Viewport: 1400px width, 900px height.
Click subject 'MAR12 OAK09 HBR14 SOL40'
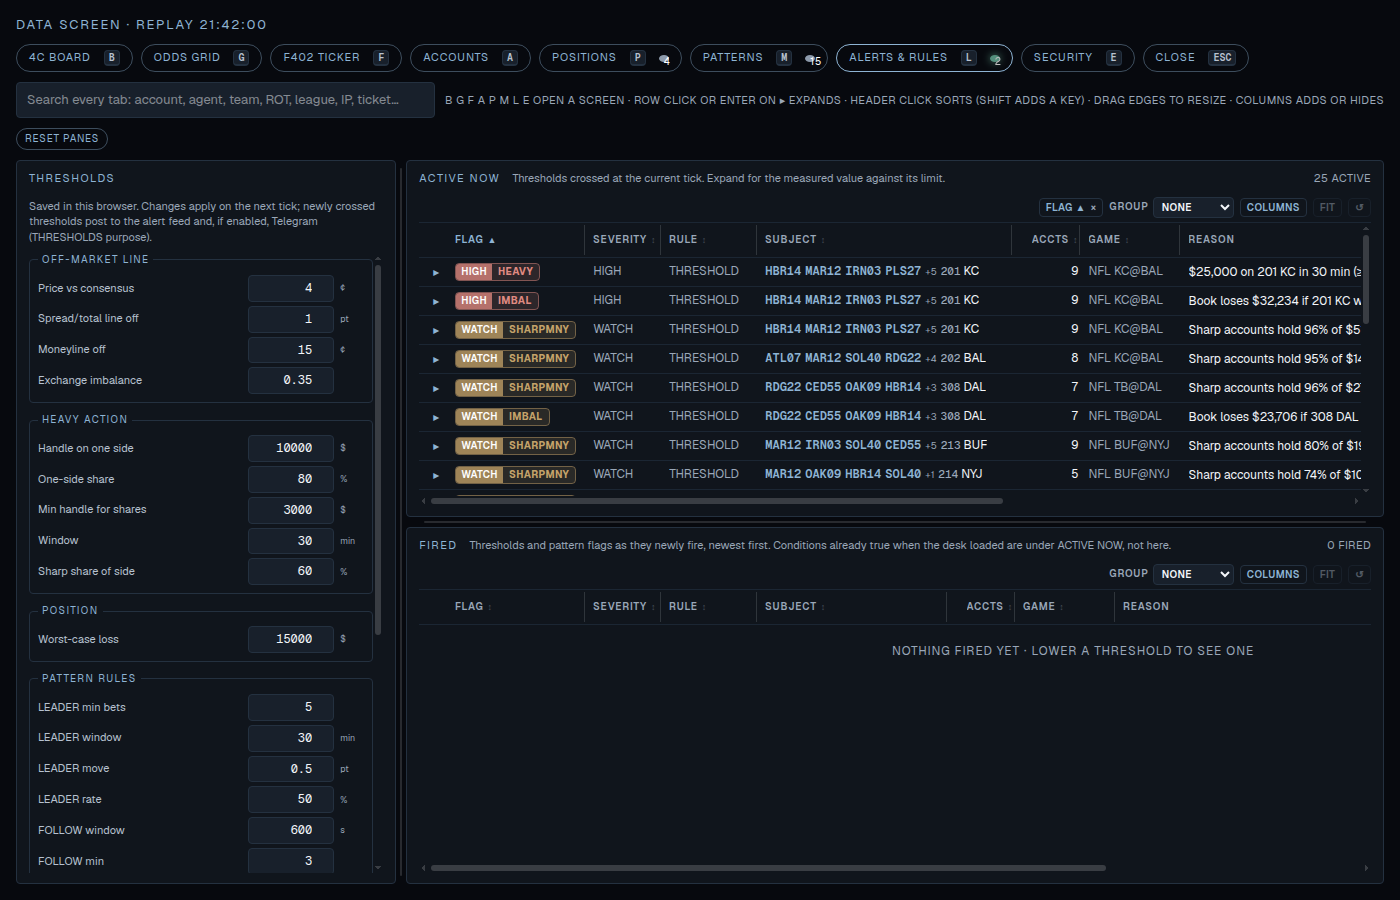[x=843, y=475]
